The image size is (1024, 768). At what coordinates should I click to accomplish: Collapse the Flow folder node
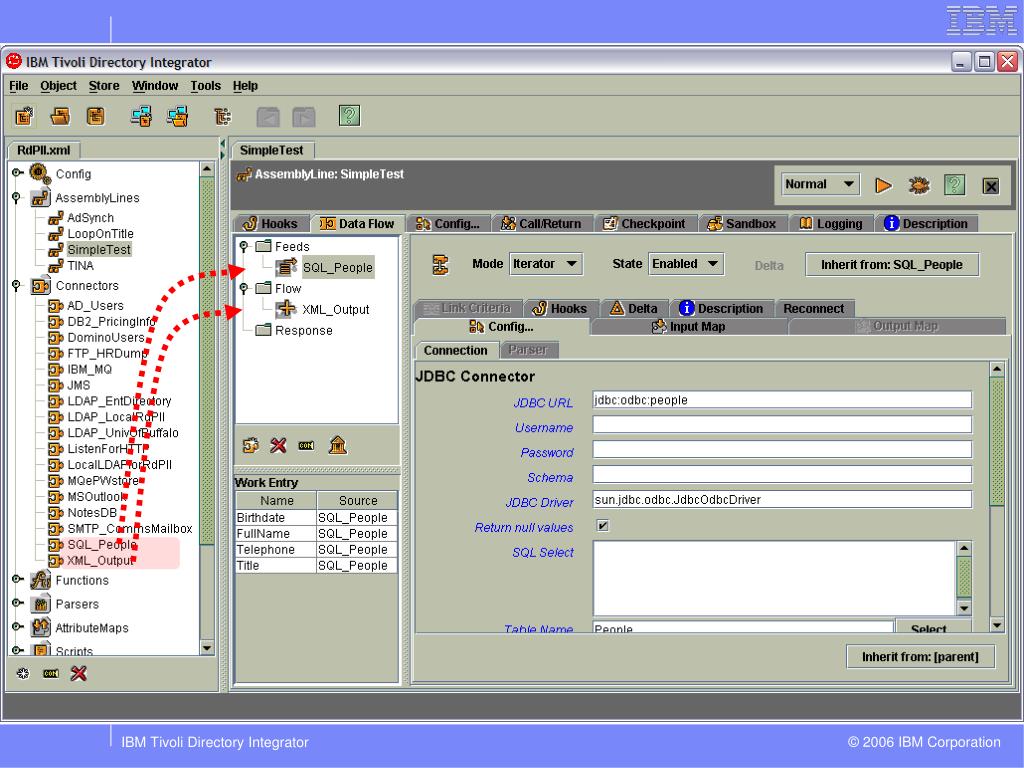pos(244,288)
